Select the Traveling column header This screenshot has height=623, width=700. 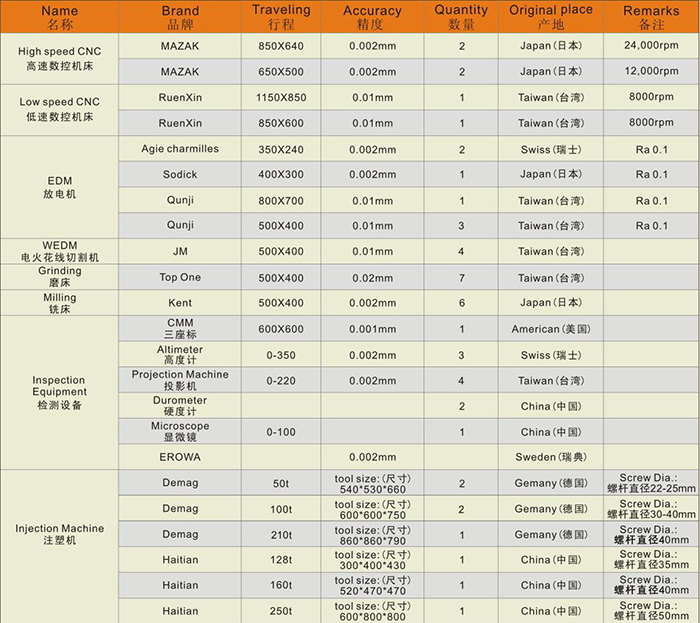coord(281,17)
